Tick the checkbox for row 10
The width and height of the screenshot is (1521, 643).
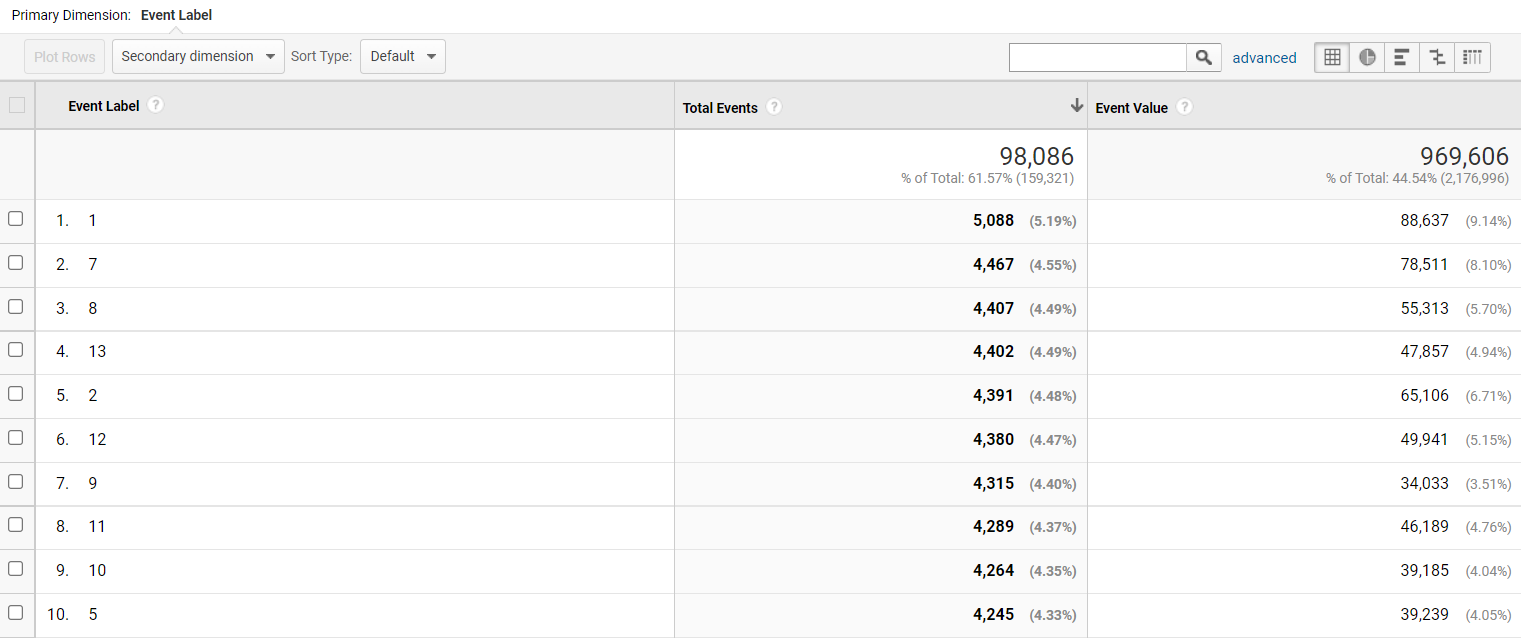(16, 612)
